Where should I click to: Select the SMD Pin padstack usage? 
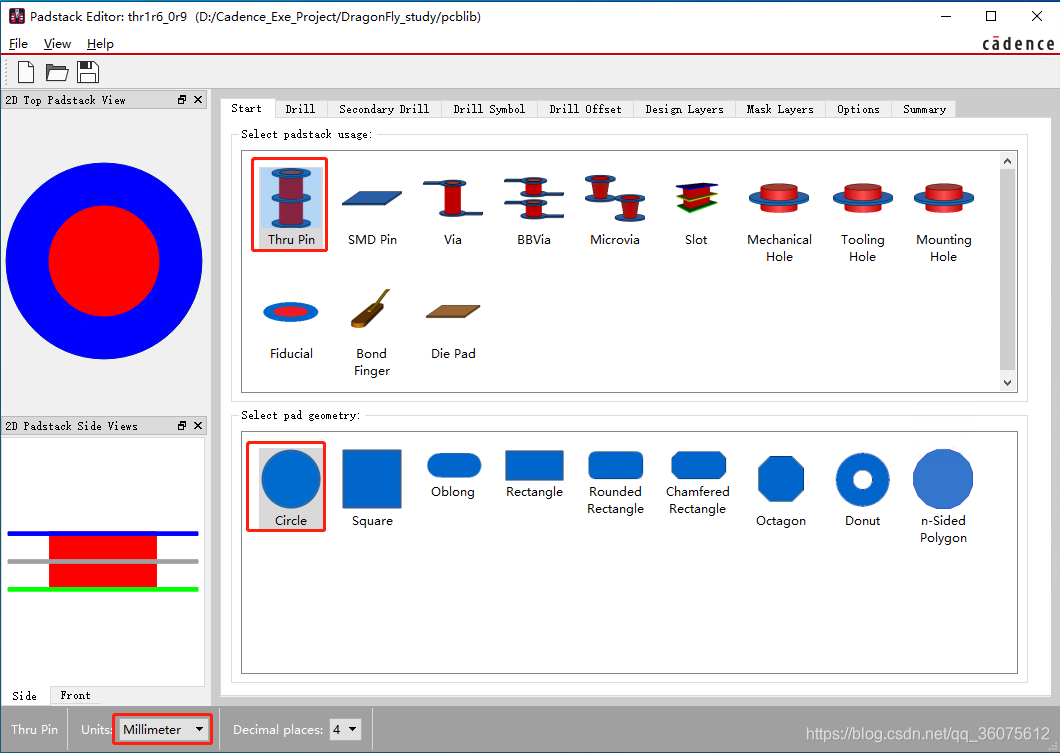click(372, 208)
